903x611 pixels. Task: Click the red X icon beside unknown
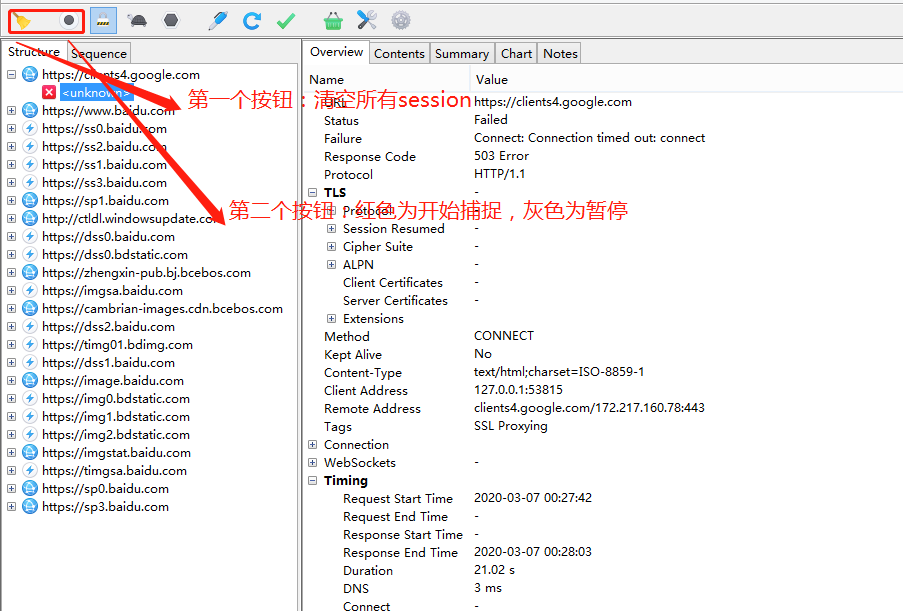49,92
